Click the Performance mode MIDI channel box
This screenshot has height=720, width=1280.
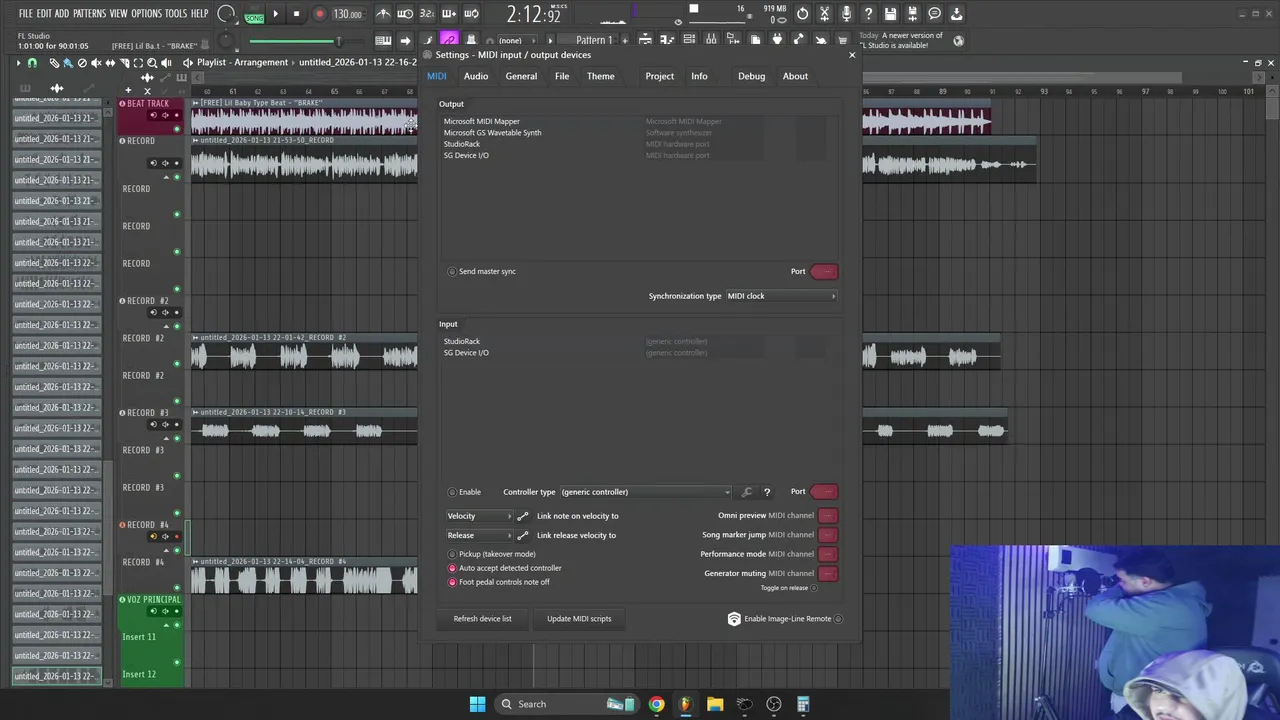click(x=828, y=554)
